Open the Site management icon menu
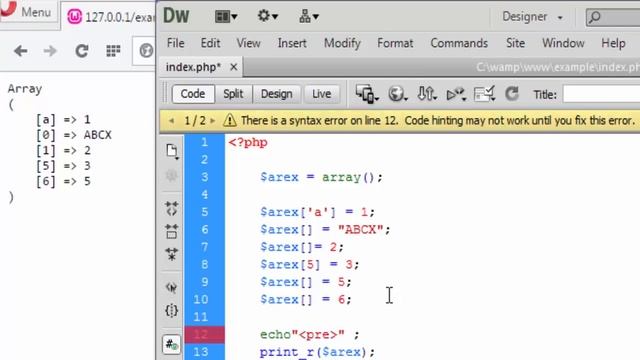 pos(309,17)
